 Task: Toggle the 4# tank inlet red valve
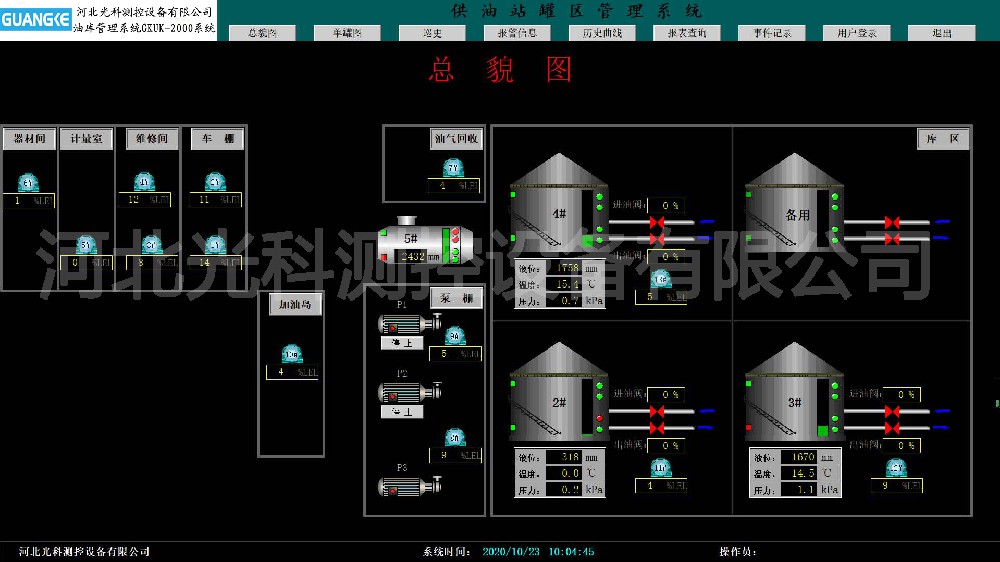click(x=657, y=222)
